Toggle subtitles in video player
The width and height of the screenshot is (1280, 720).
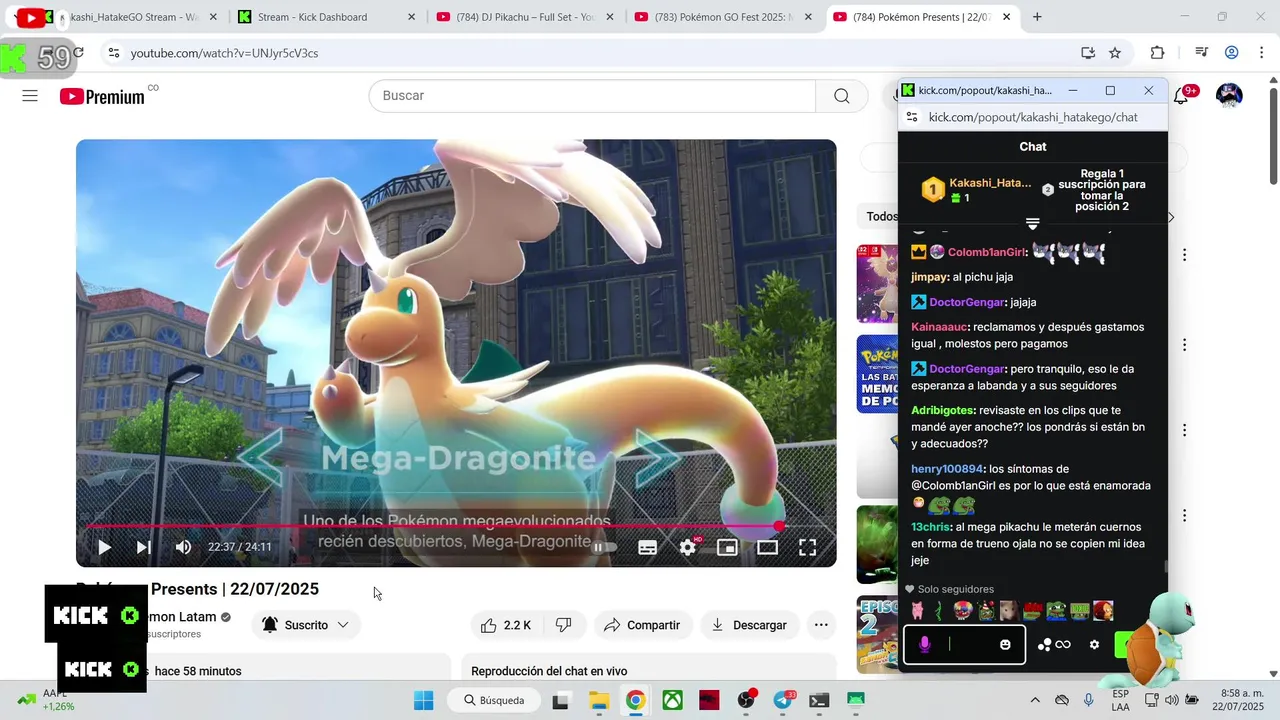[x=647, y=547]
